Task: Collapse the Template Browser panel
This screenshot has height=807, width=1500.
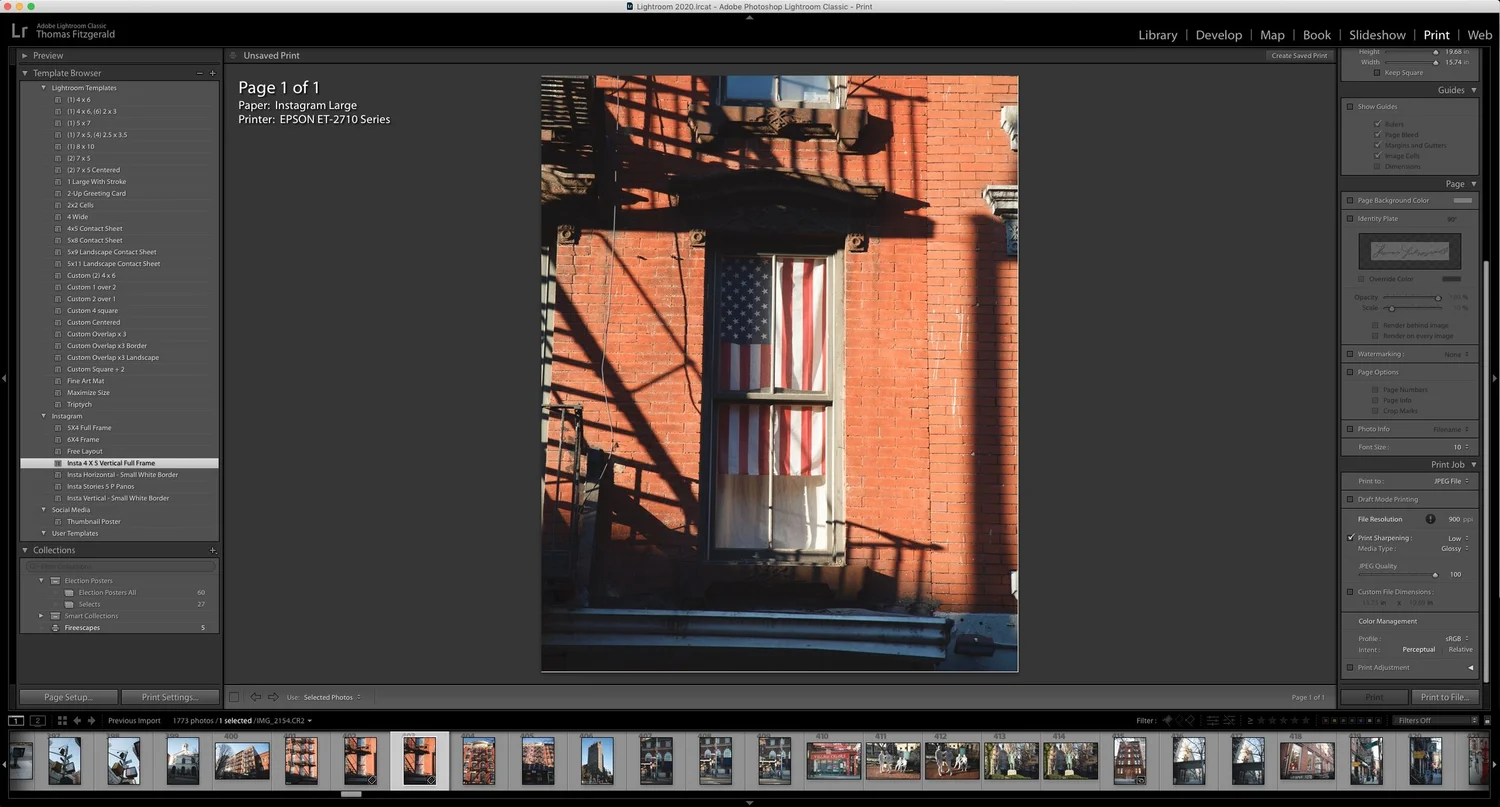Action: point(25,73)
